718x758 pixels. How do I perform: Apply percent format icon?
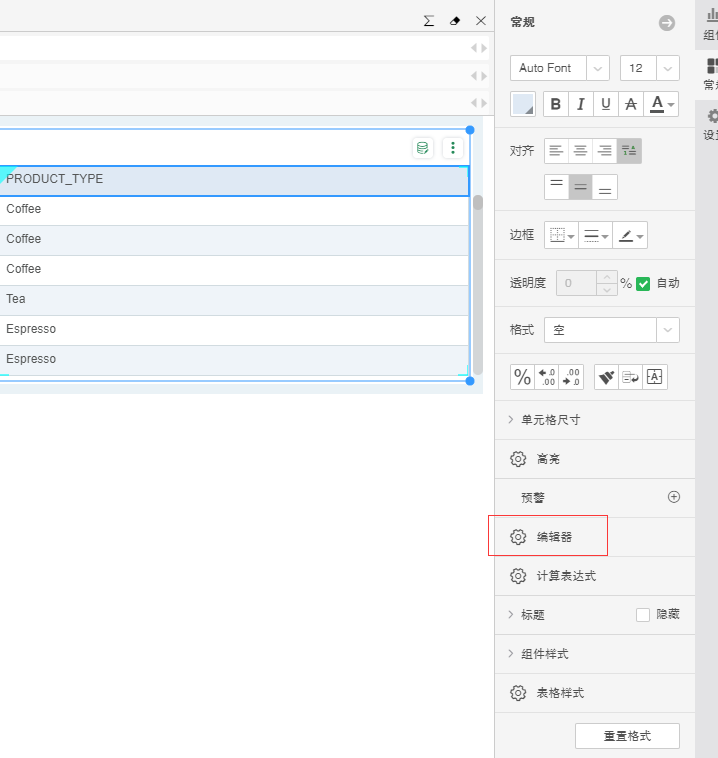point(522,377)
